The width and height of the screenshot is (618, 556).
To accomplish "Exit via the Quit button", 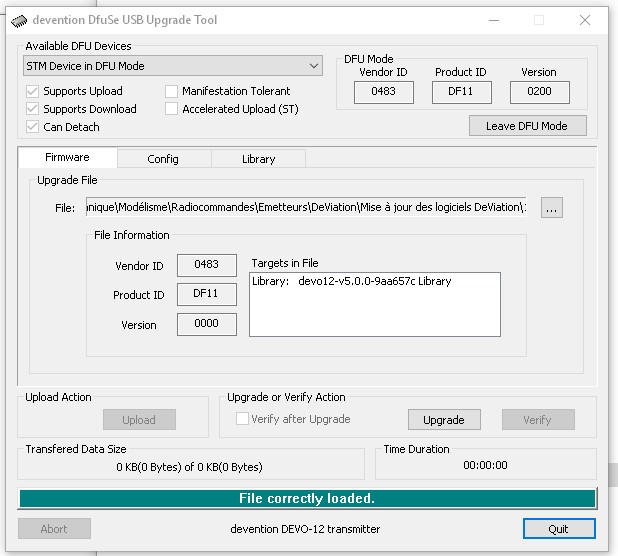I will [x=559, y=528].
